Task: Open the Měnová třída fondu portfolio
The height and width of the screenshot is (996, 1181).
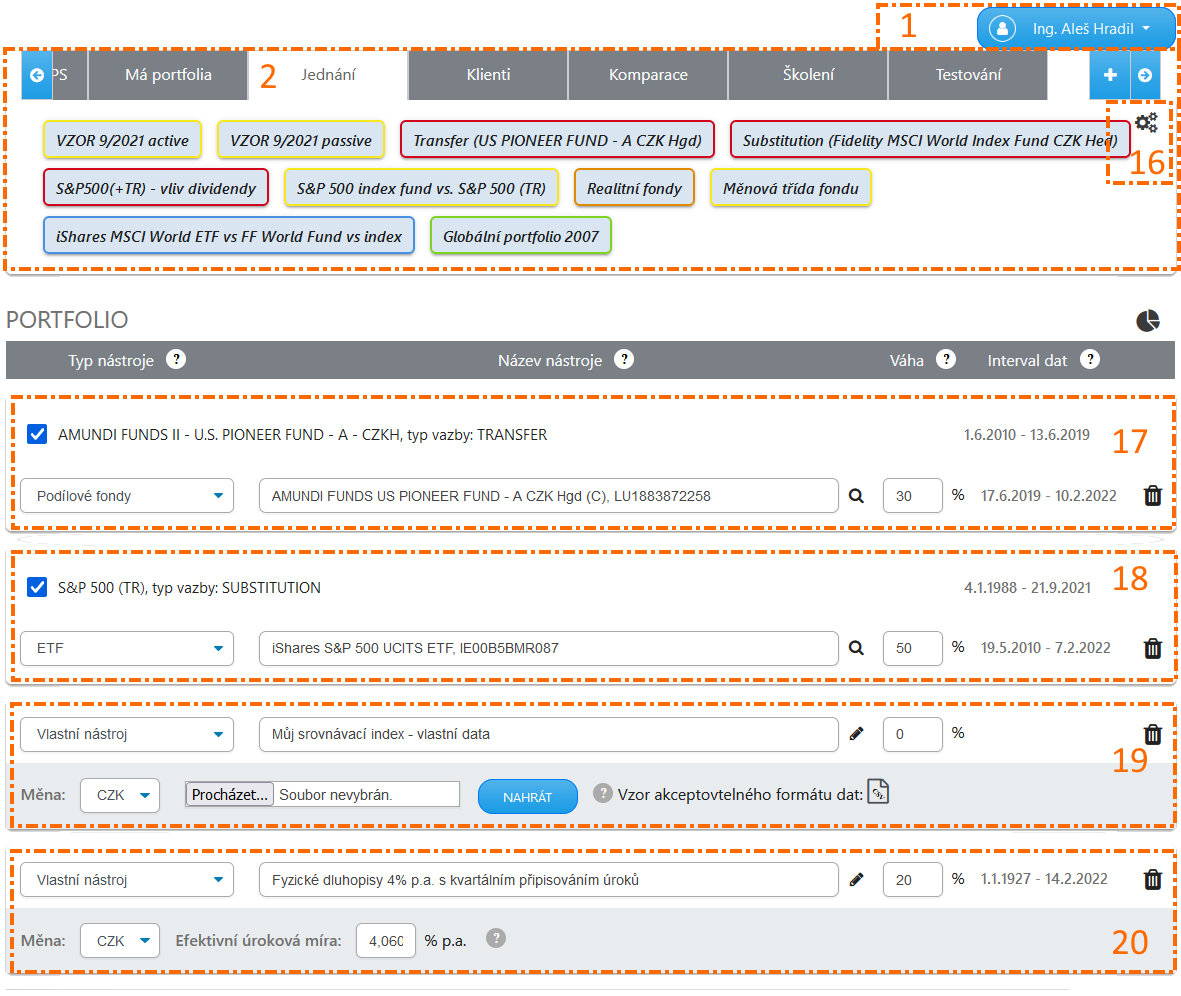Action: click(x=791, y=188)
